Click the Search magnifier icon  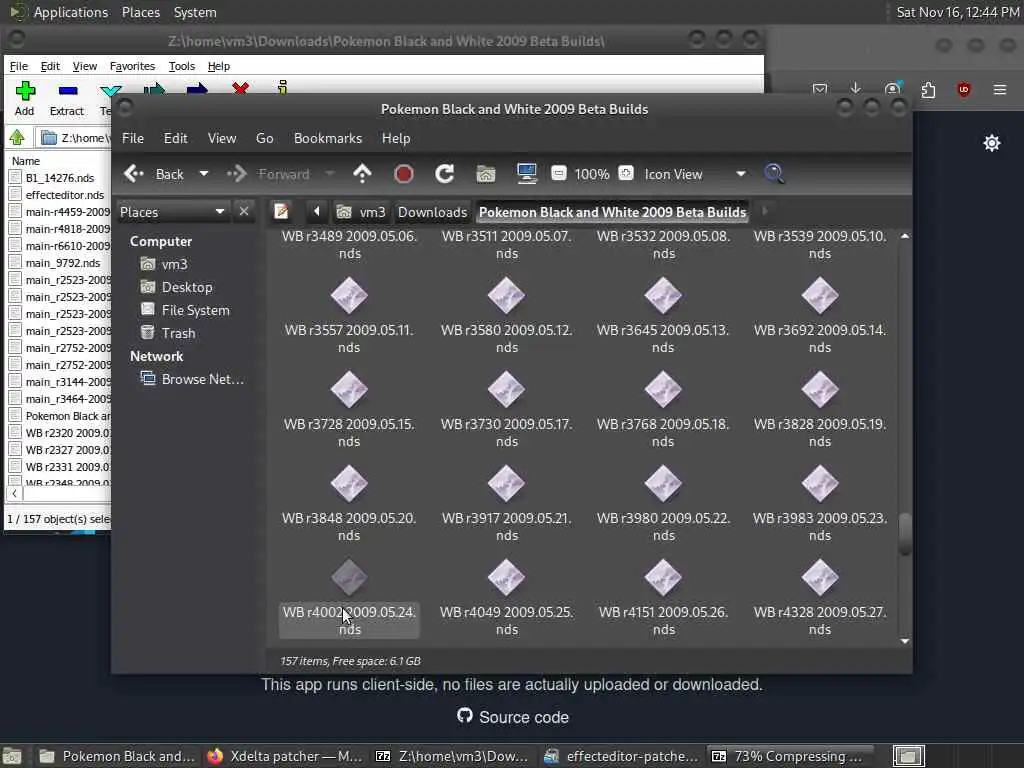click(x=775, y=174)
